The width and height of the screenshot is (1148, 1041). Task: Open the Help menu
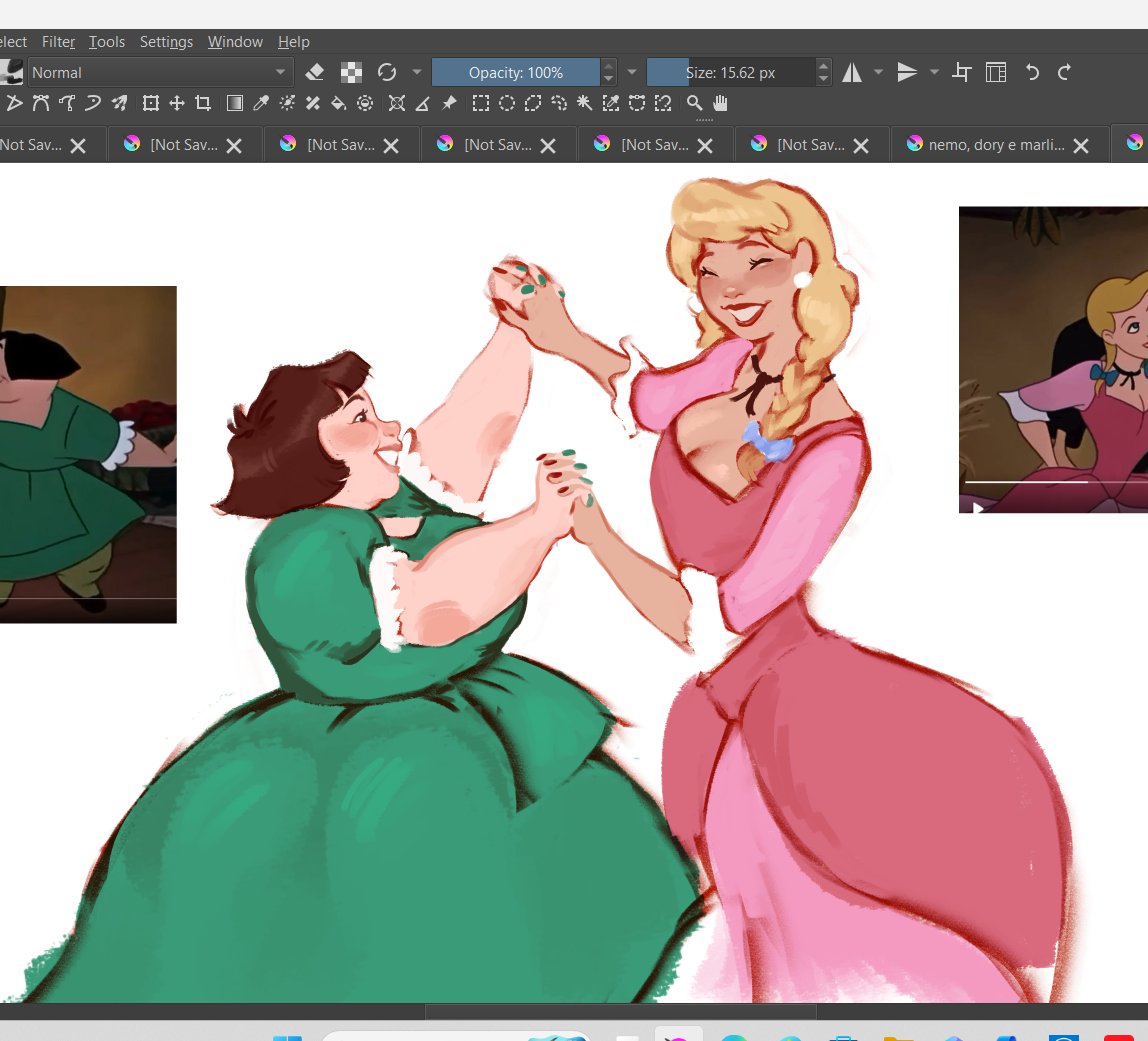click(294, 42)
